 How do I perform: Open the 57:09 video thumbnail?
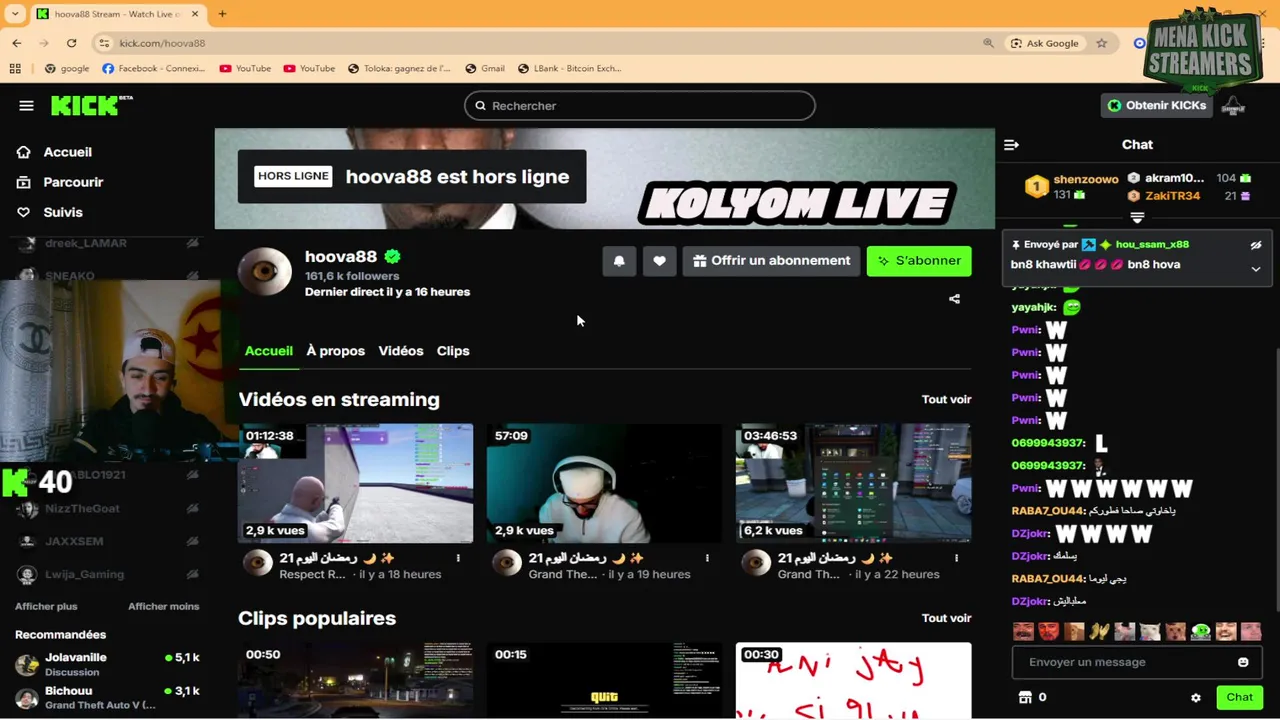click(604, 483)
